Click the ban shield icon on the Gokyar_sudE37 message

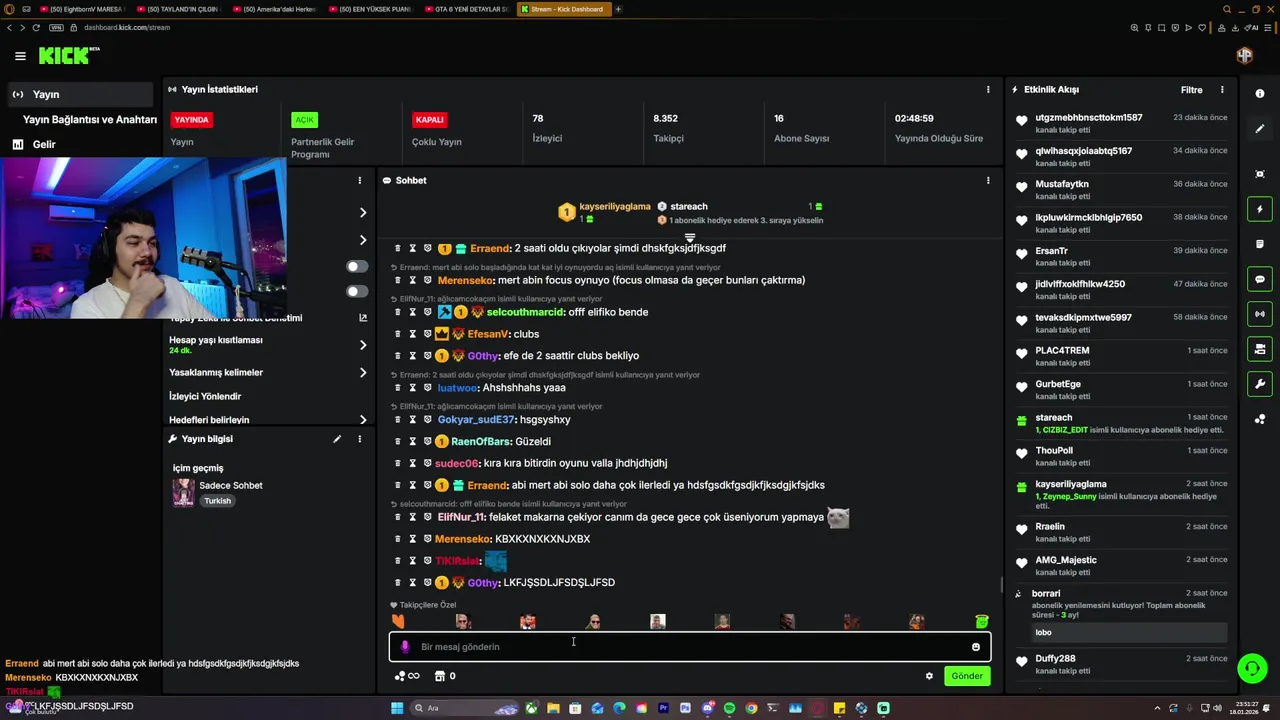pyautogui.click(x=427, y=420)
